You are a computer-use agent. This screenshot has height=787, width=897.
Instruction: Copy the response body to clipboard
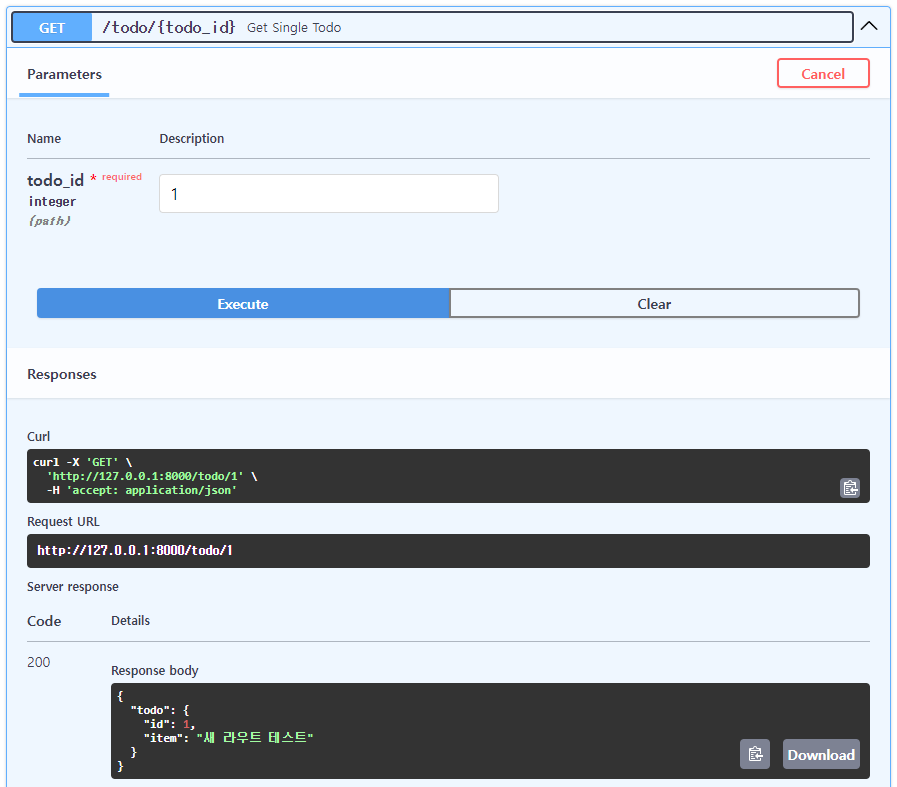pos(755,754)
